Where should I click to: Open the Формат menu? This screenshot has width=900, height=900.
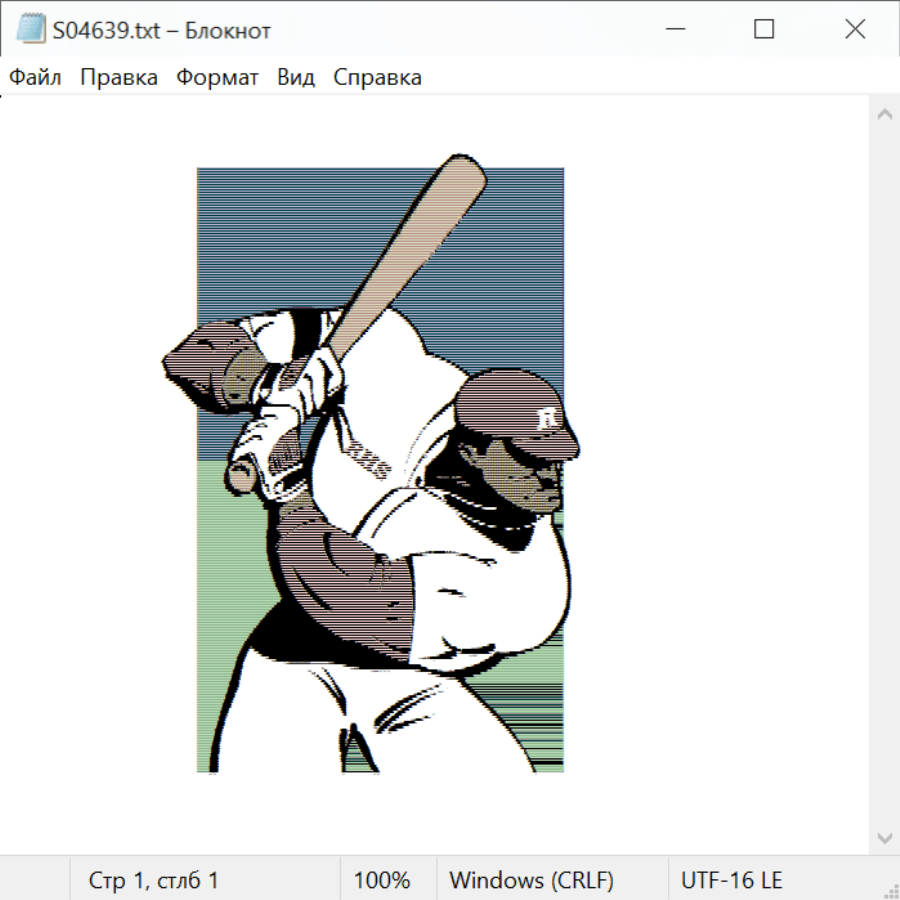click(x=217, y=78)
